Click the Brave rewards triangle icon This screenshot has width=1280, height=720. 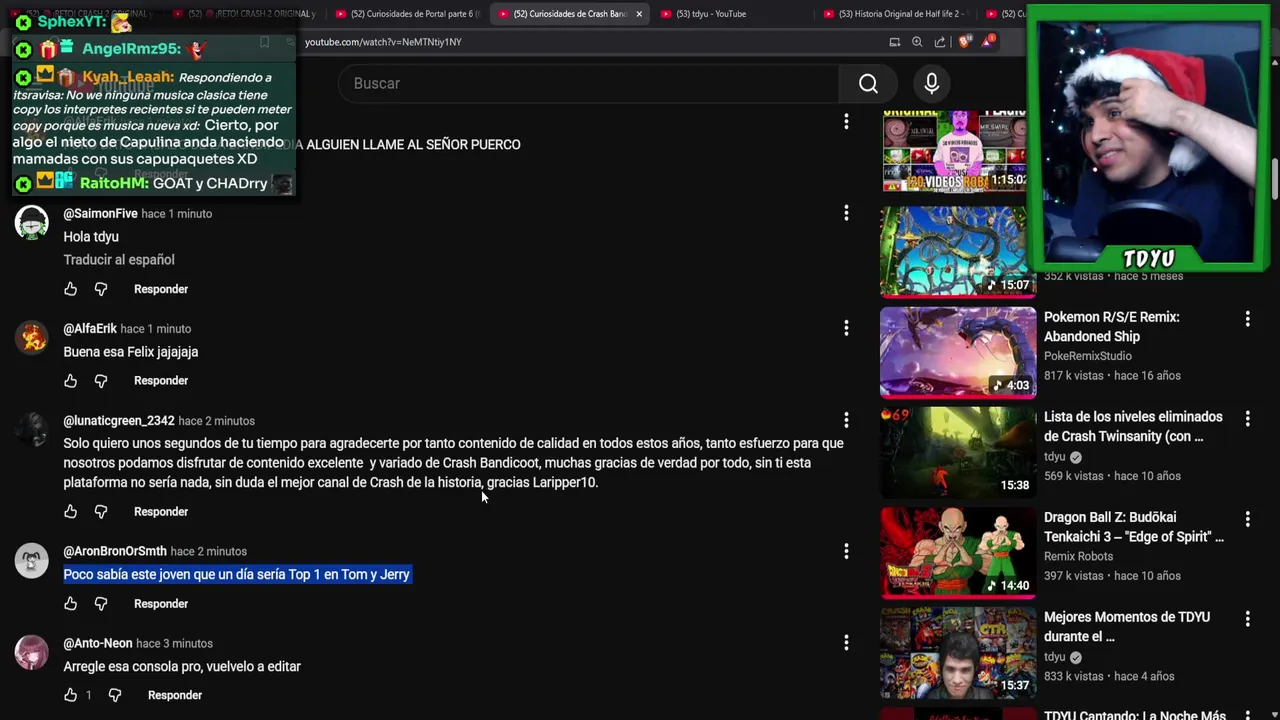(988, 41)
